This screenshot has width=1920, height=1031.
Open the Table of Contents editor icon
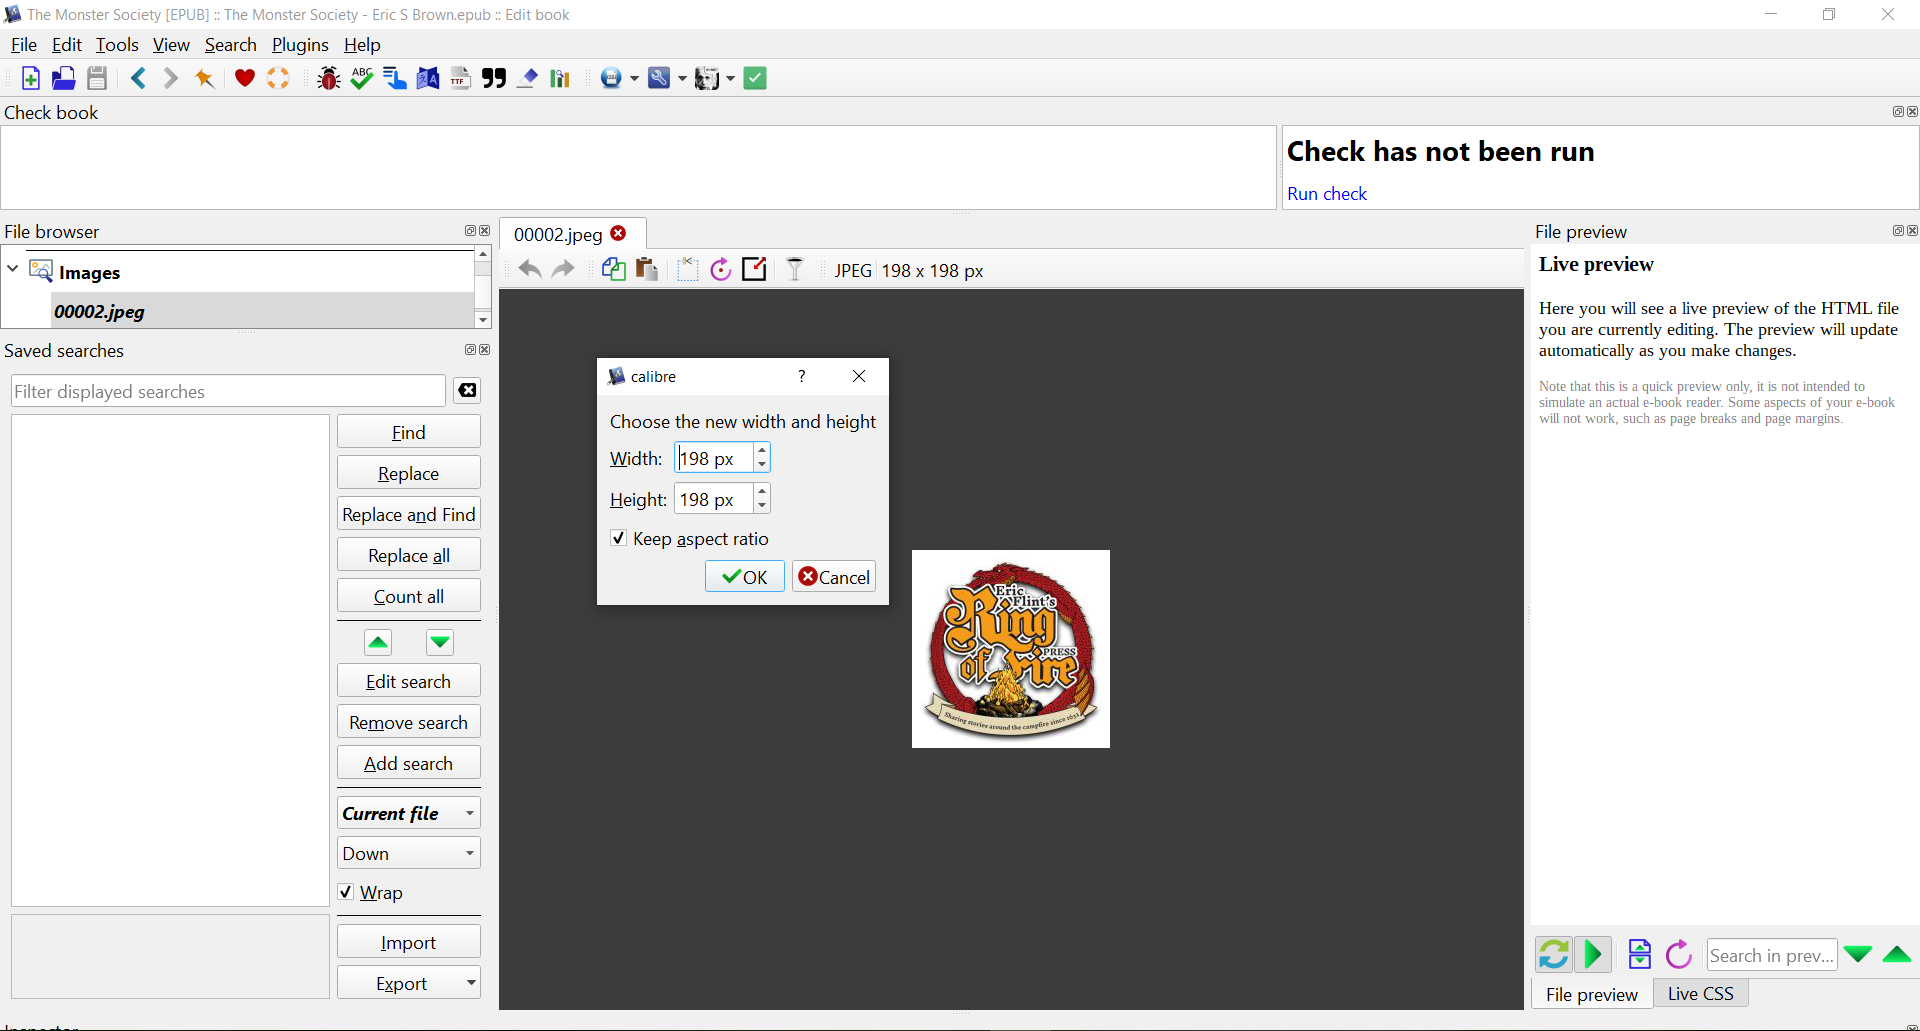tap(395, 78)
